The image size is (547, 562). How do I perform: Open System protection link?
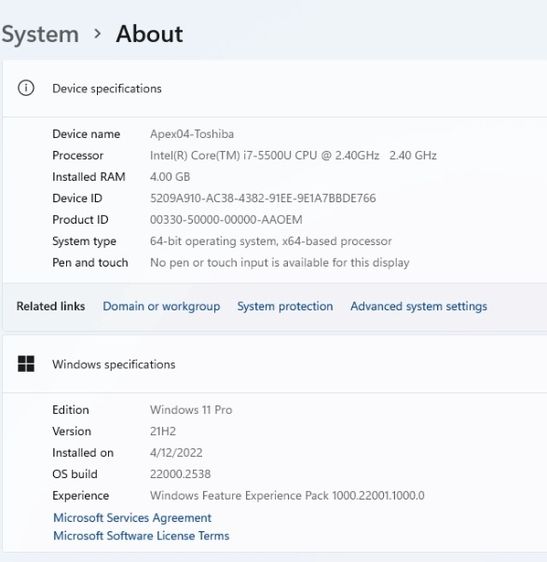[x=285, y=306]
